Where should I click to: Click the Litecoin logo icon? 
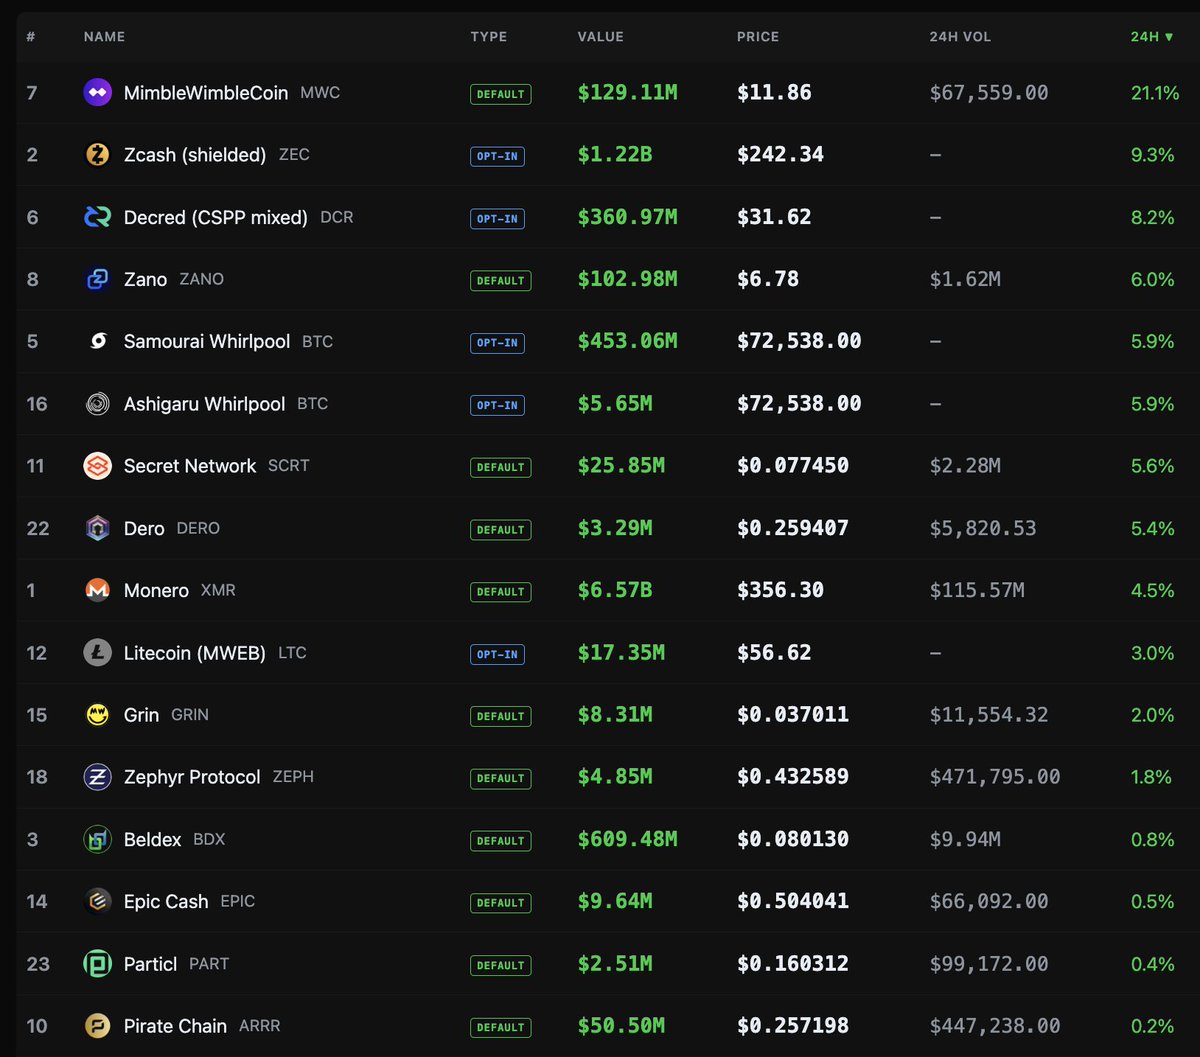point(97,653)
